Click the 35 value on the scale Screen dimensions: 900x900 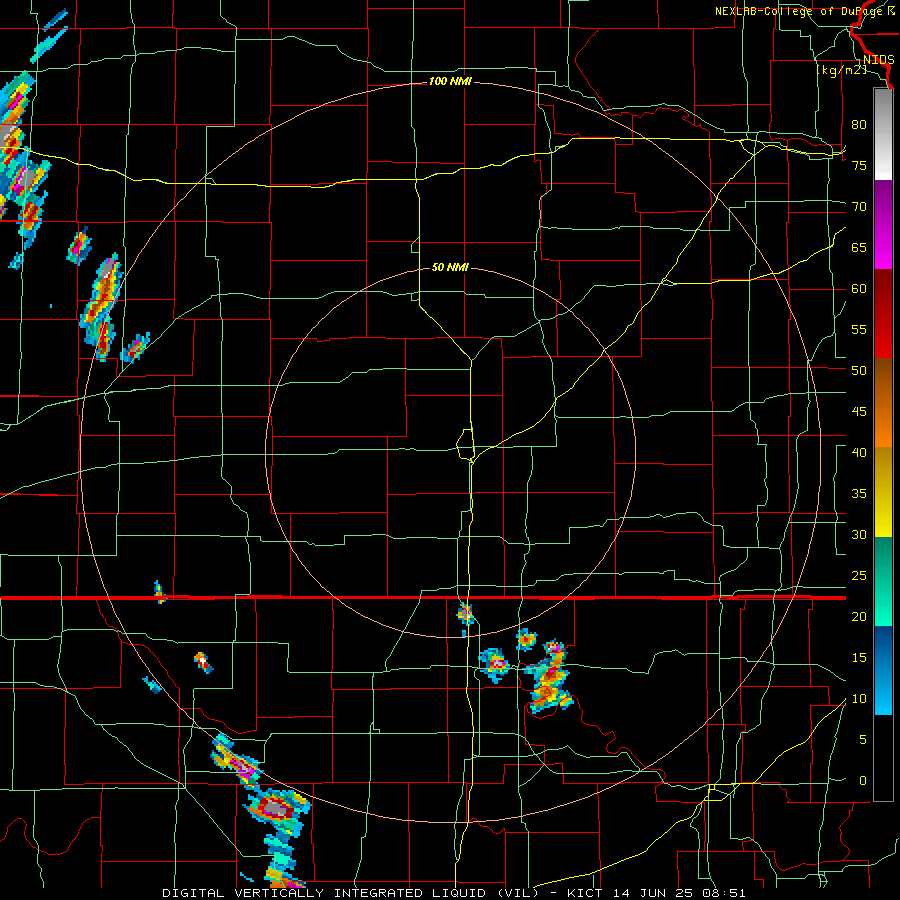[x=859, y=494]
